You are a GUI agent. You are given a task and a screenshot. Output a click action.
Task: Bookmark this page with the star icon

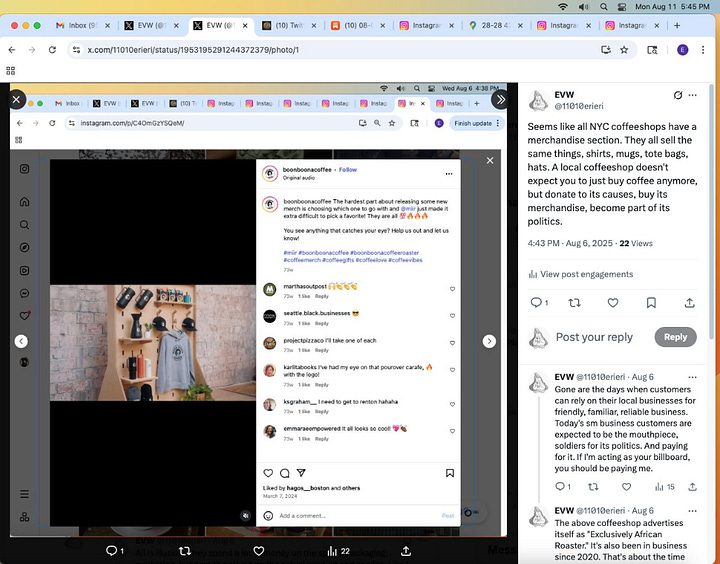(x=624, y=50)
